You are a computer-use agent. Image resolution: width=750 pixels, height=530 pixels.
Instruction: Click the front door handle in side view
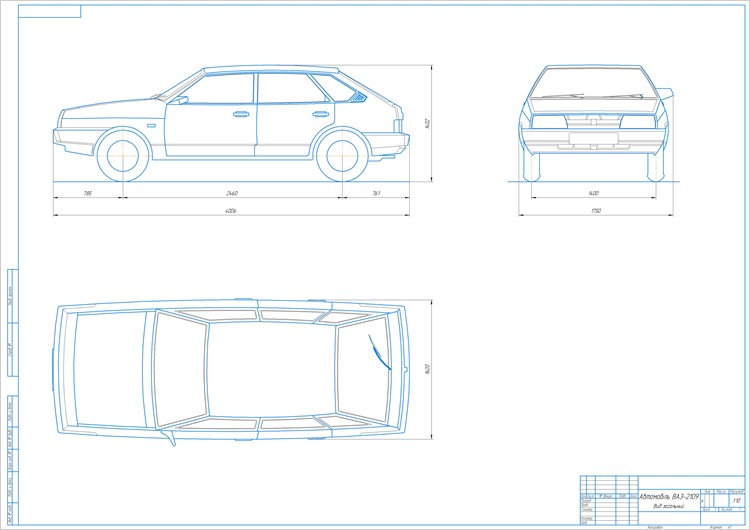coord(241,114)
